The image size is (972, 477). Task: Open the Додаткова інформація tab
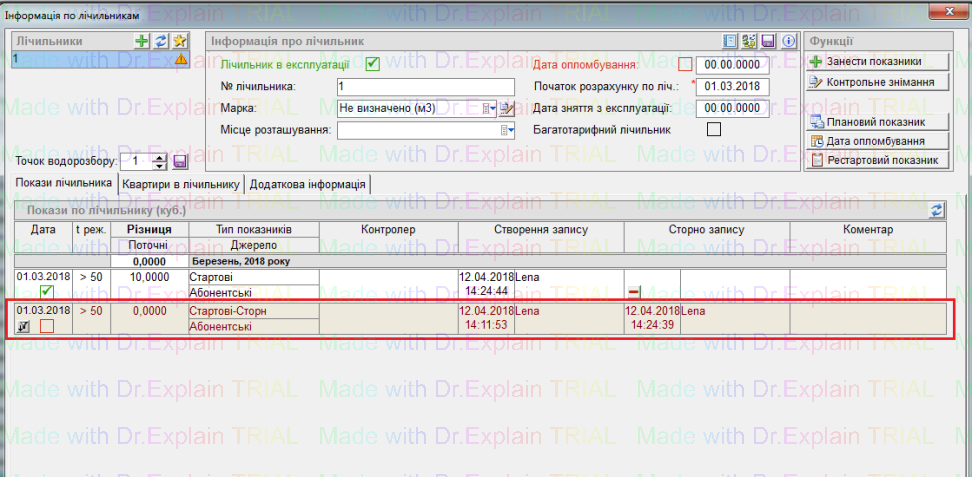[307, 184]
